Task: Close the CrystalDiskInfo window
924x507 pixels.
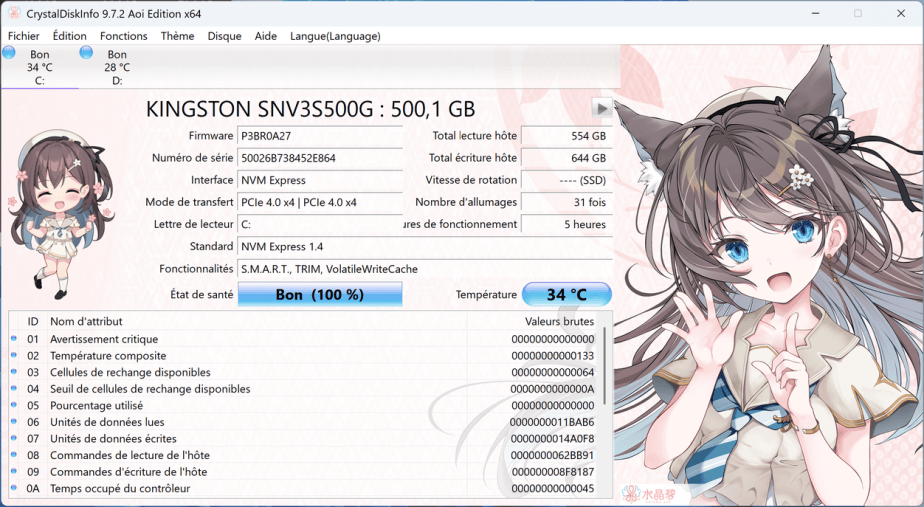Action: click(x=901, y=13)
